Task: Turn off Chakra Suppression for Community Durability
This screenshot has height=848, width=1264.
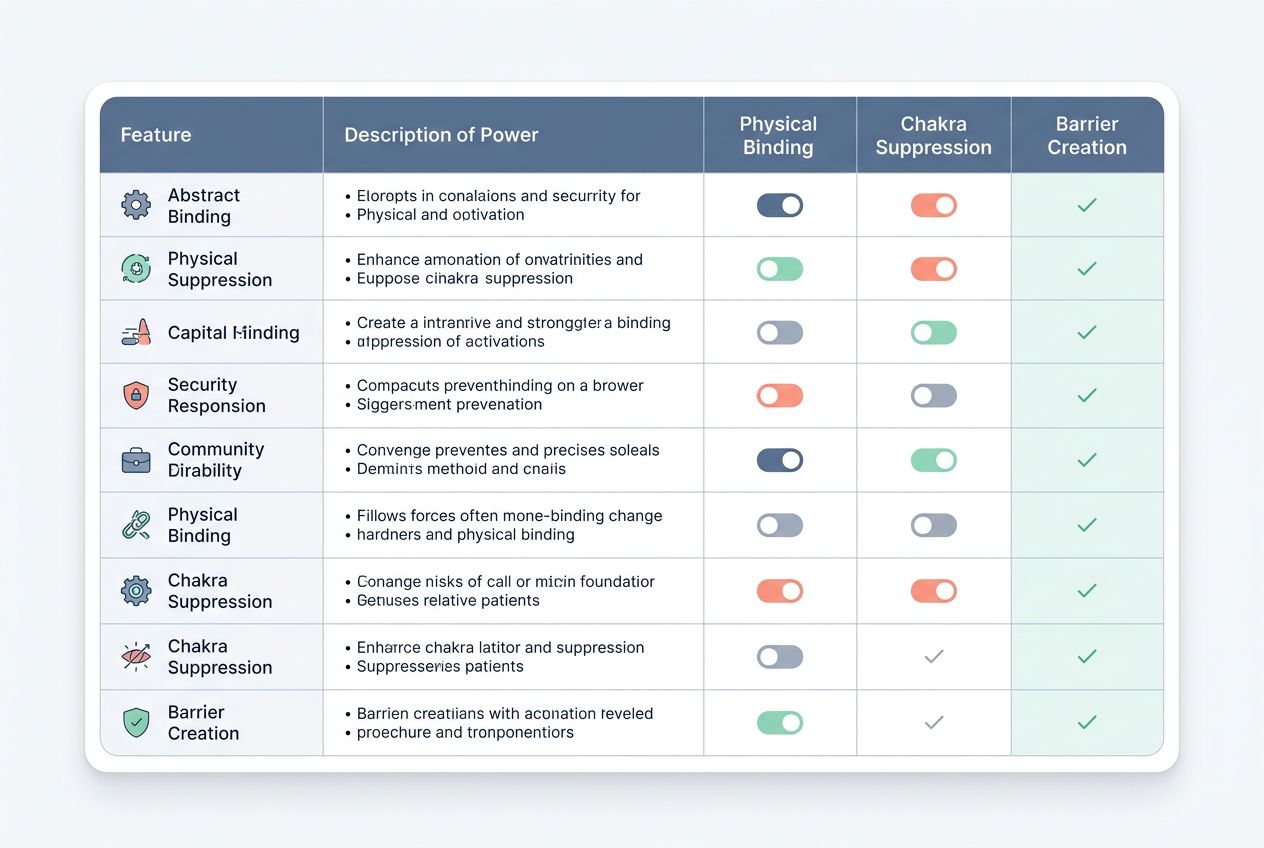Action: pos(933,460)
